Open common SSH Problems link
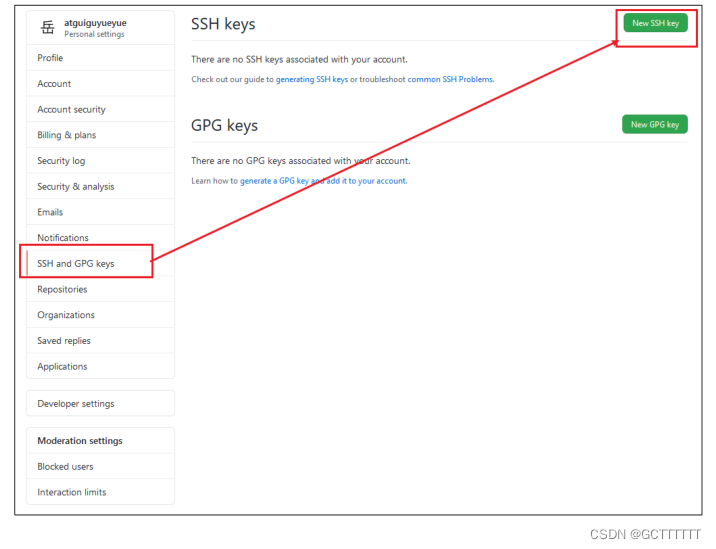 click(450, 79)
